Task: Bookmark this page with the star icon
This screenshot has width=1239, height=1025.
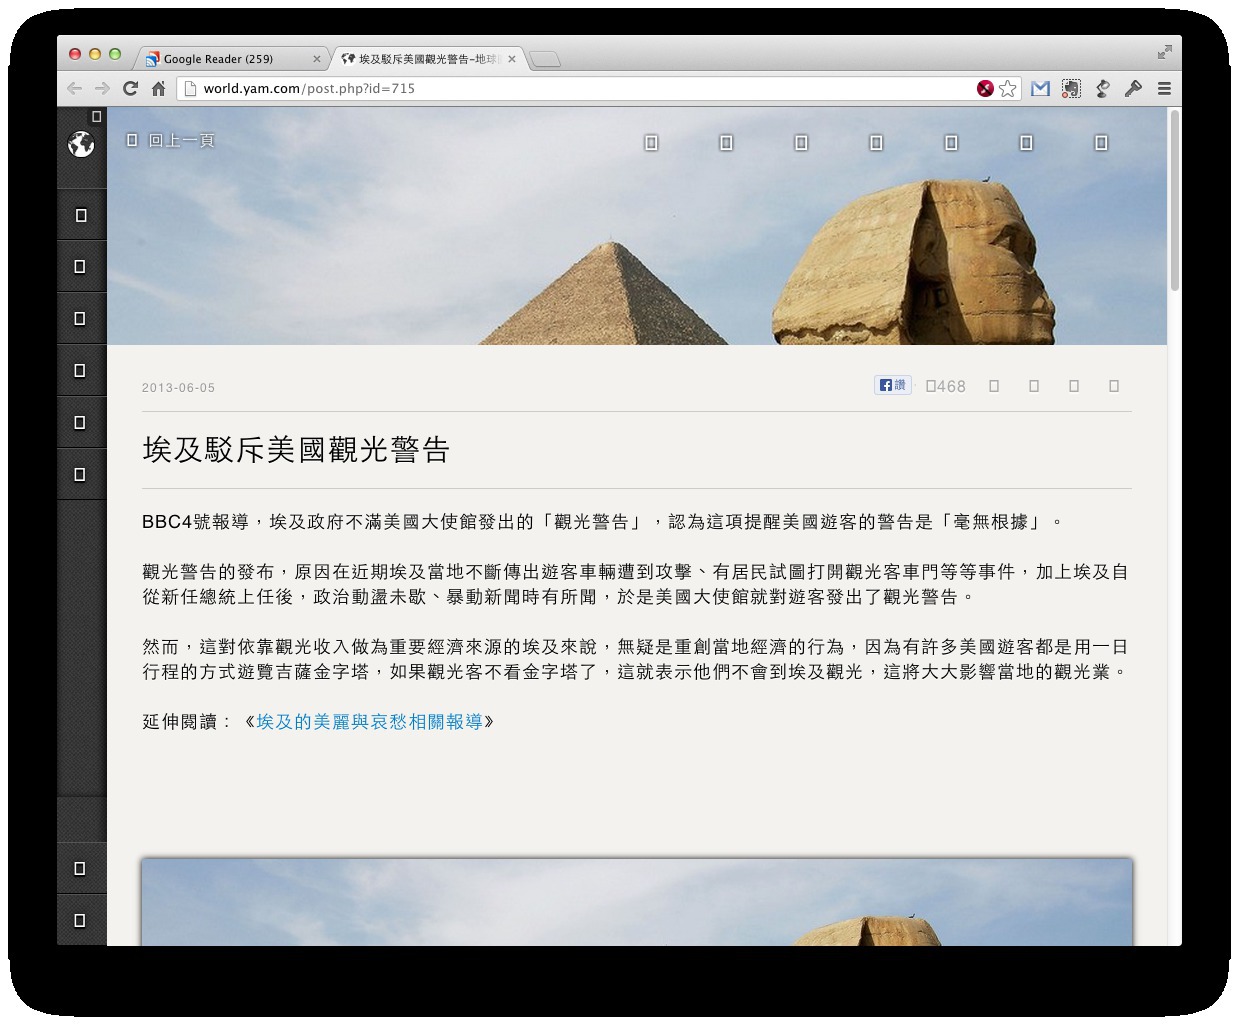Action: [x=1008, y=88]
